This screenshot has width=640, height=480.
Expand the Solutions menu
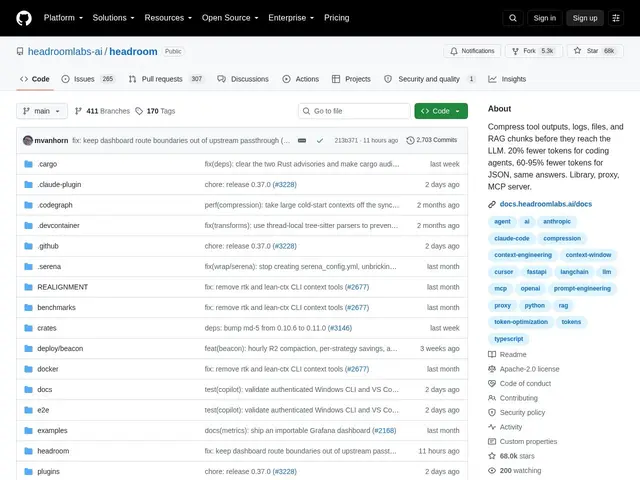[113, 18]
